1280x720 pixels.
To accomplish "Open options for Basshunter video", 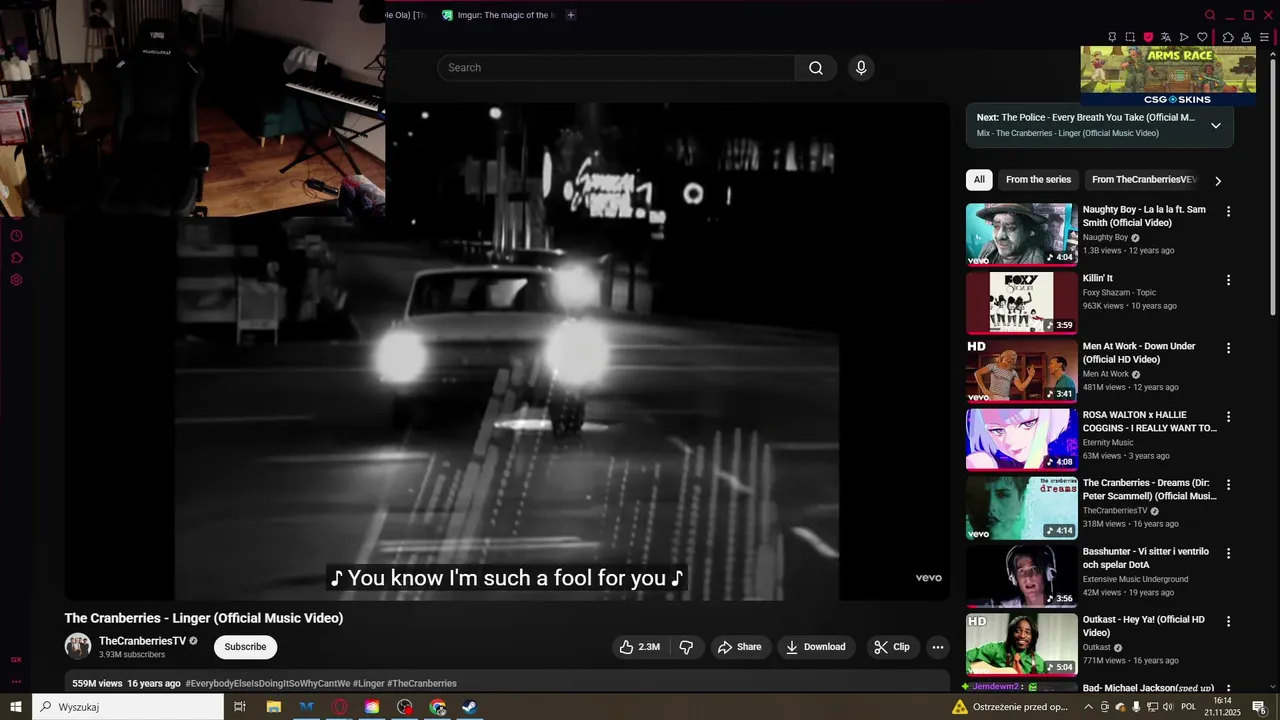I will click(x=1229, y=553).
